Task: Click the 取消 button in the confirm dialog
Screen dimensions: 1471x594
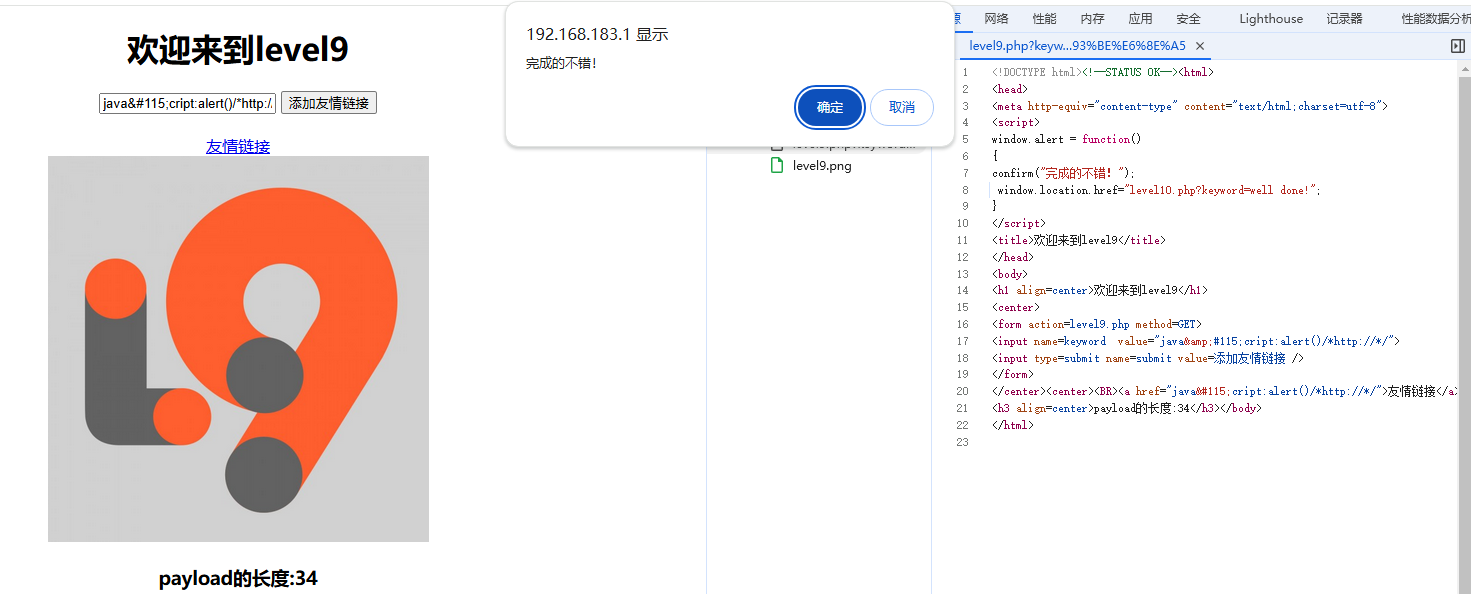Action: click(x=902, y=108)
